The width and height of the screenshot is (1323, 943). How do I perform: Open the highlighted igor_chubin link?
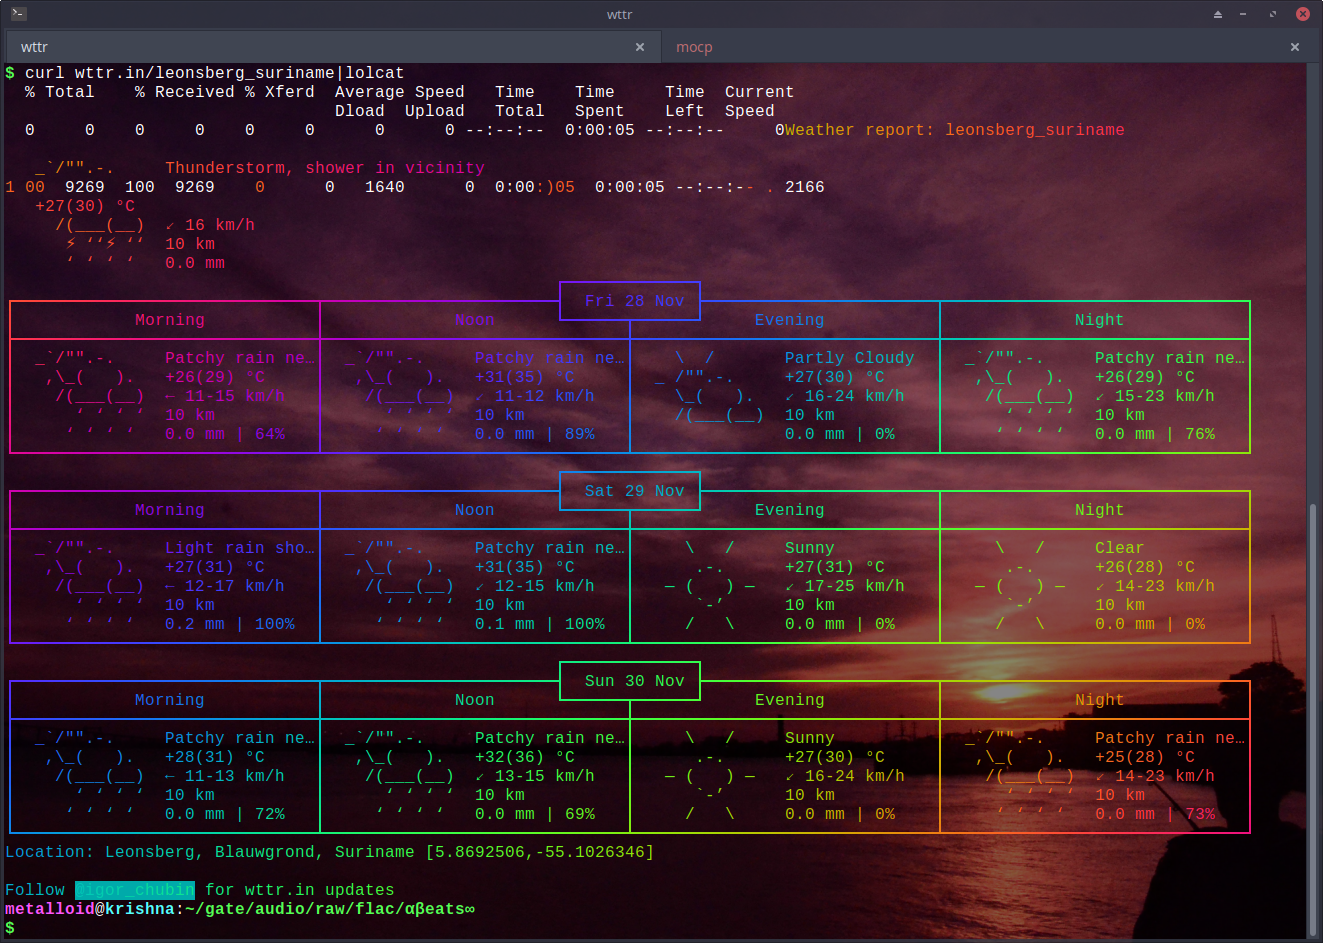click(135, 890)
